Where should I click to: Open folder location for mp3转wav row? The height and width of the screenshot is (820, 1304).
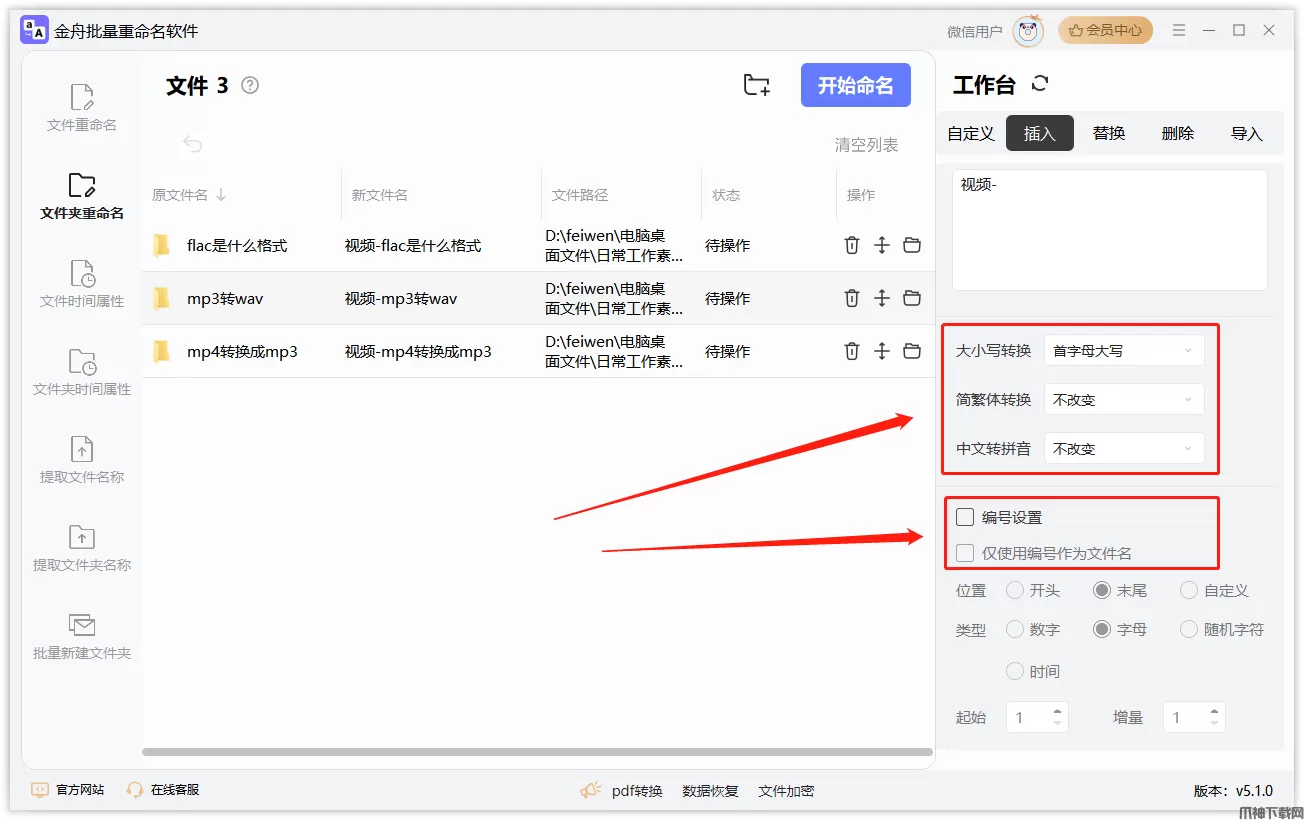[x=912, y=298]
